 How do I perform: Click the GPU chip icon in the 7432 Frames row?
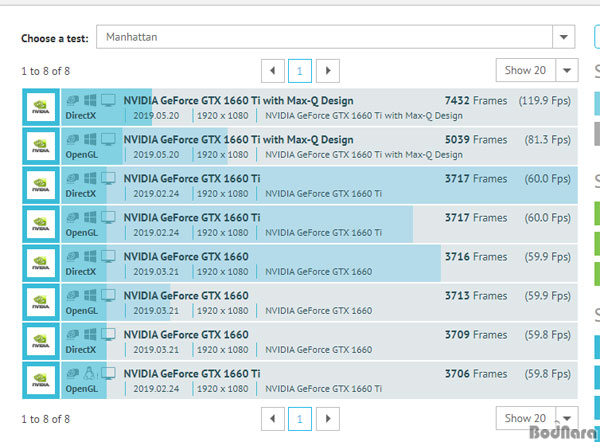73,100
